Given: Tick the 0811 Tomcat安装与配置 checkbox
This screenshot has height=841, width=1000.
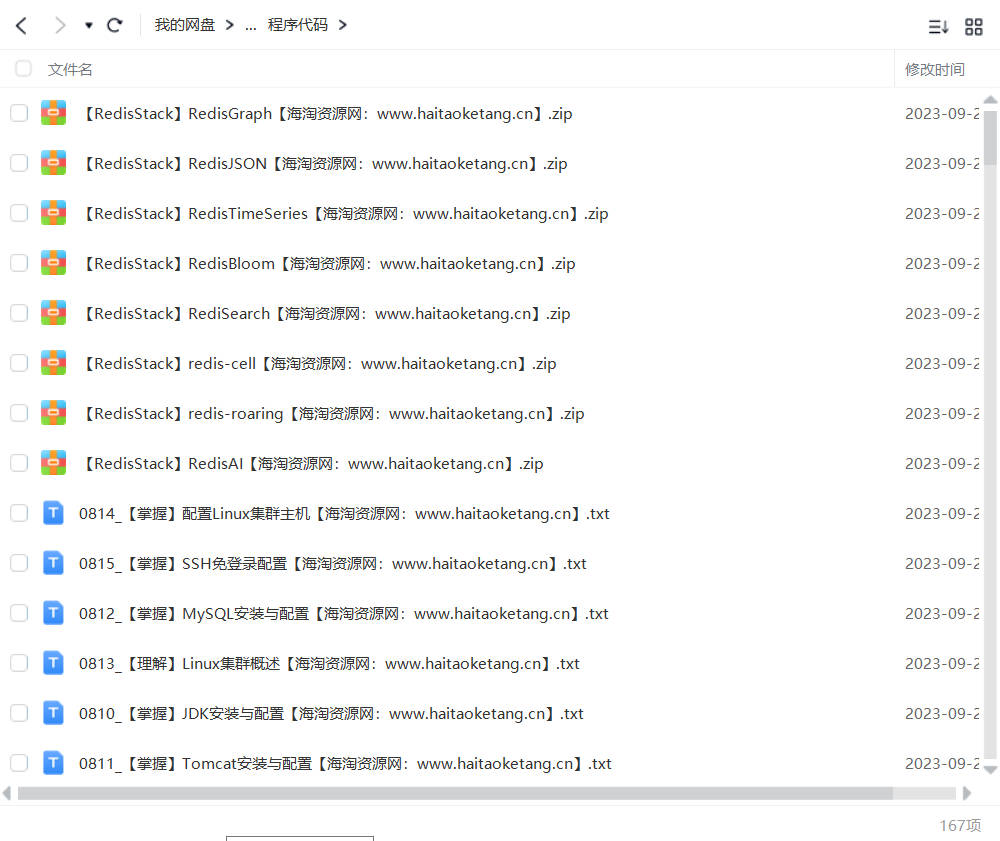Looking at the screenshot, I should 19,763.
